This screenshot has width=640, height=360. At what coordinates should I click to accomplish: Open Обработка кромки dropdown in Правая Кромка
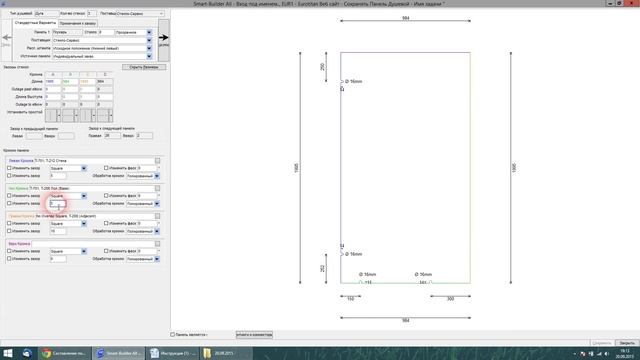coord(157,231)
